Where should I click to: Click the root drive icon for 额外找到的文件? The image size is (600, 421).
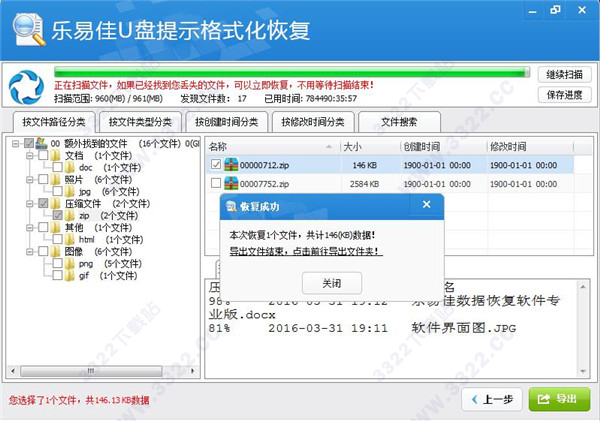pos(41,144)
